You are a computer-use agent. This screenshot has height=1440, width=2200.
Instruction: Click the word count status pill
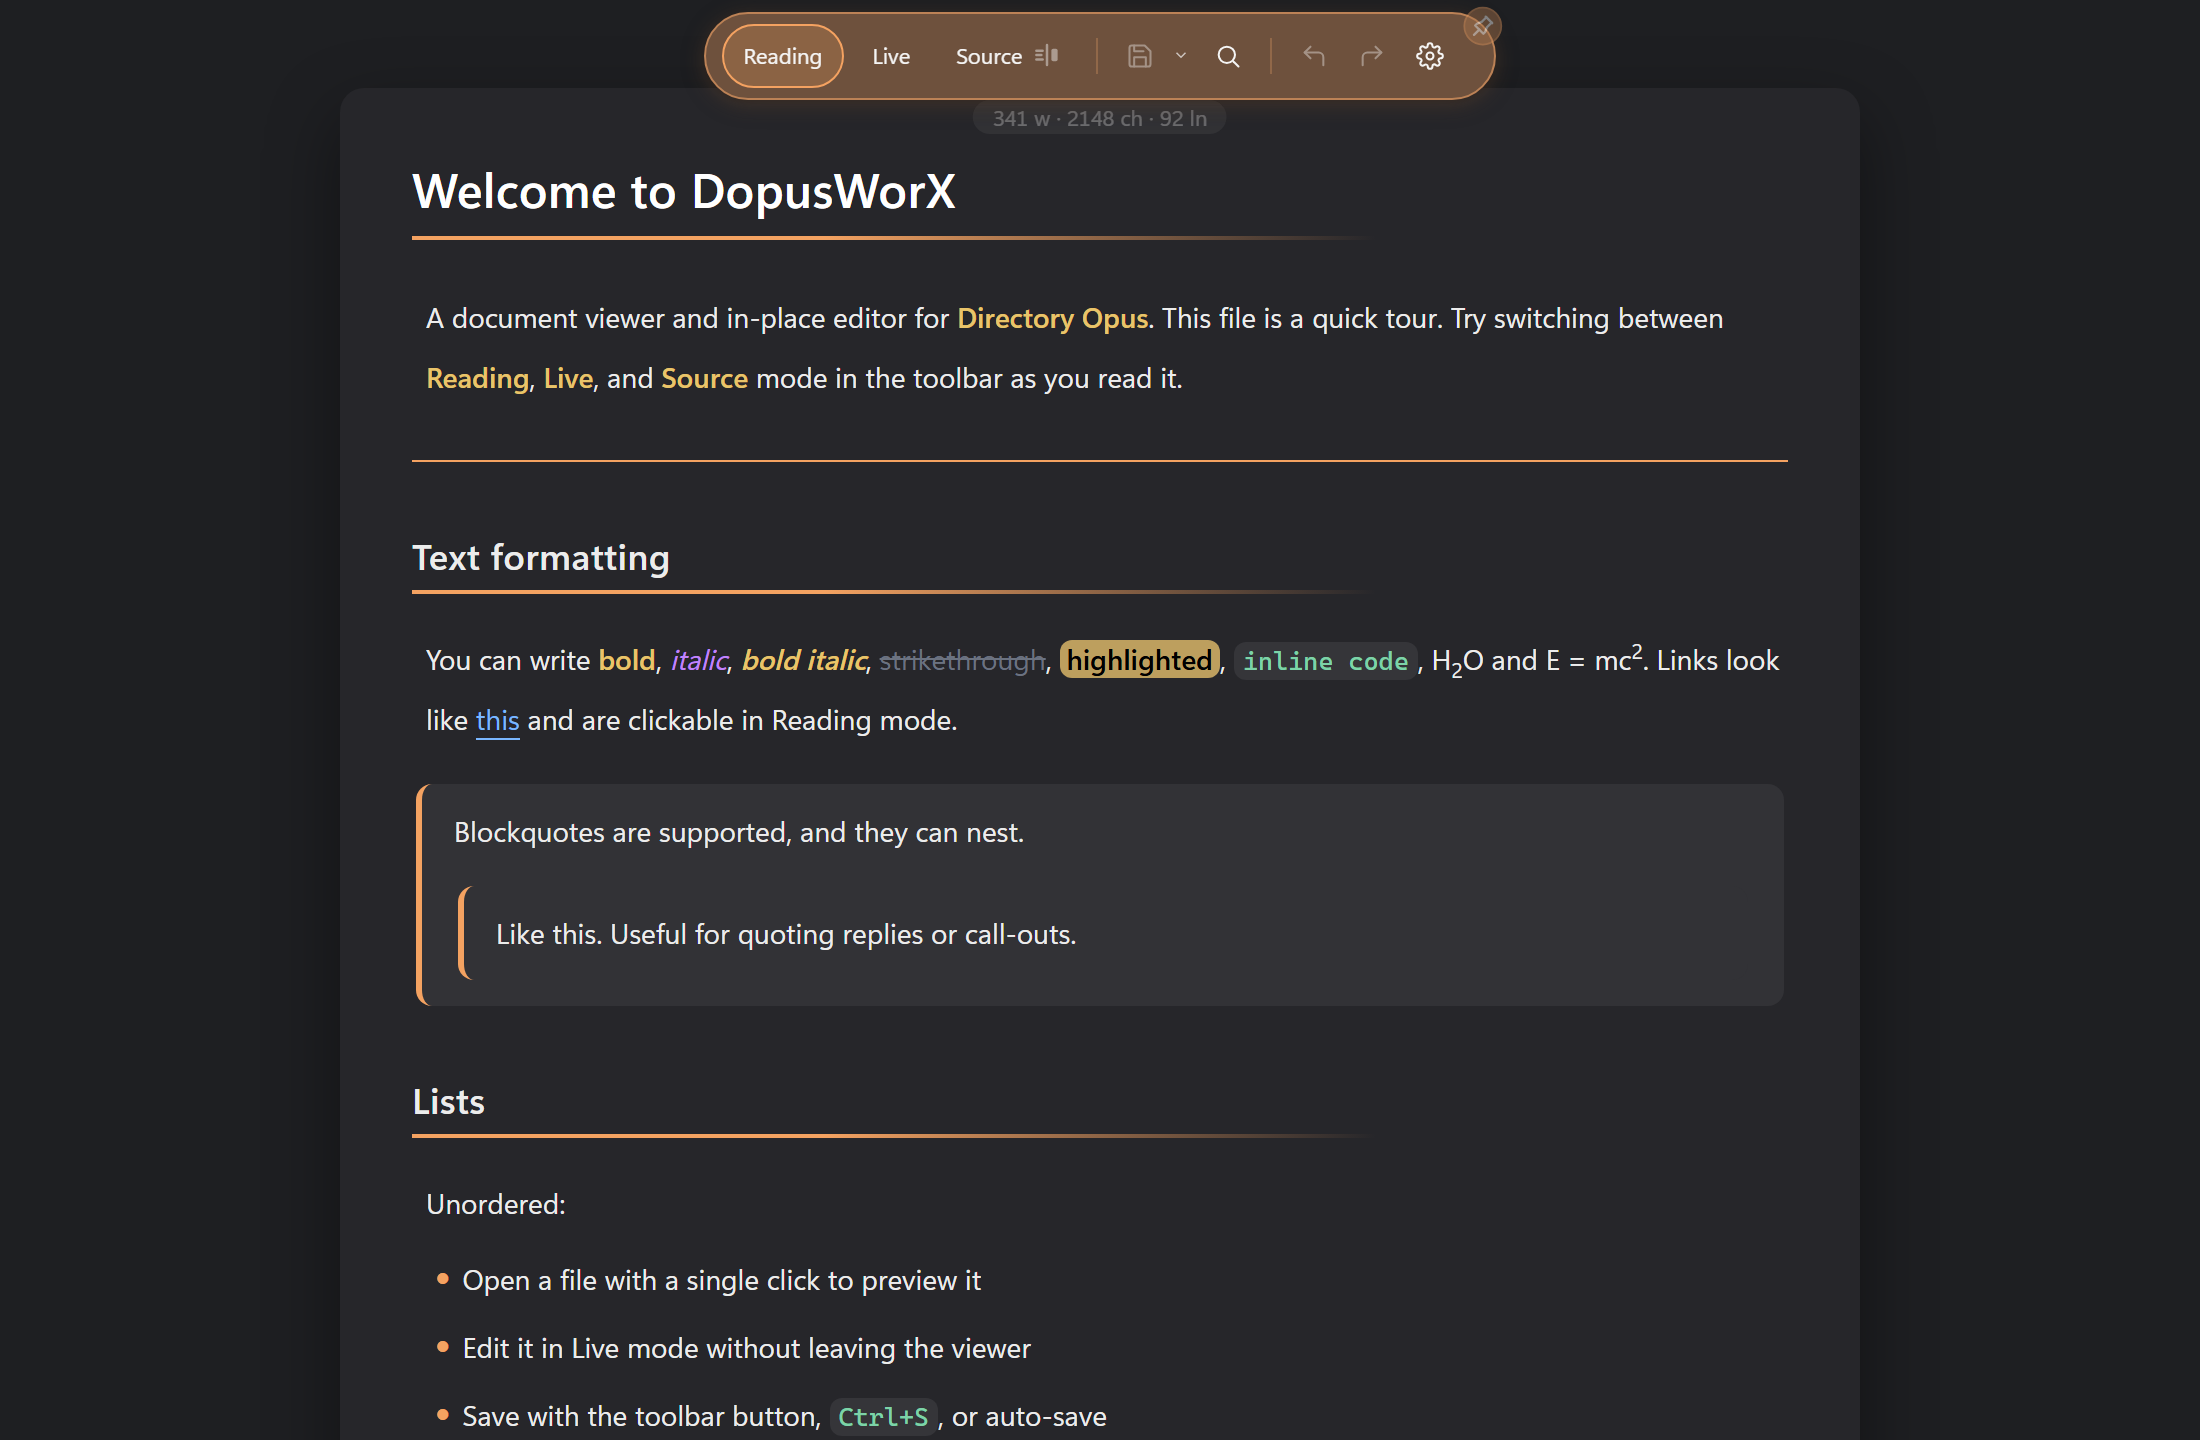pos(1099,119)
